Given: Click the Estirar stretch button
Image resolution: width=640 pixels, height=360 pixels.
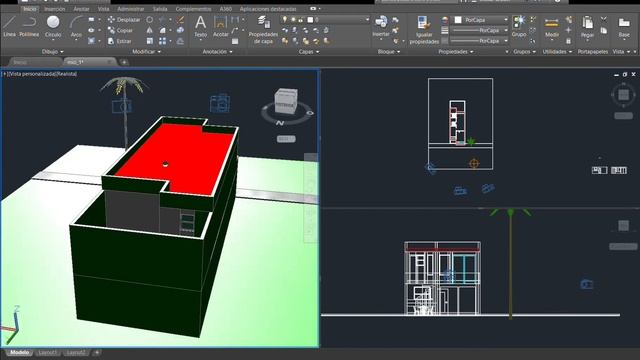Looking at the screenshot, I should (x=120, y=41).
